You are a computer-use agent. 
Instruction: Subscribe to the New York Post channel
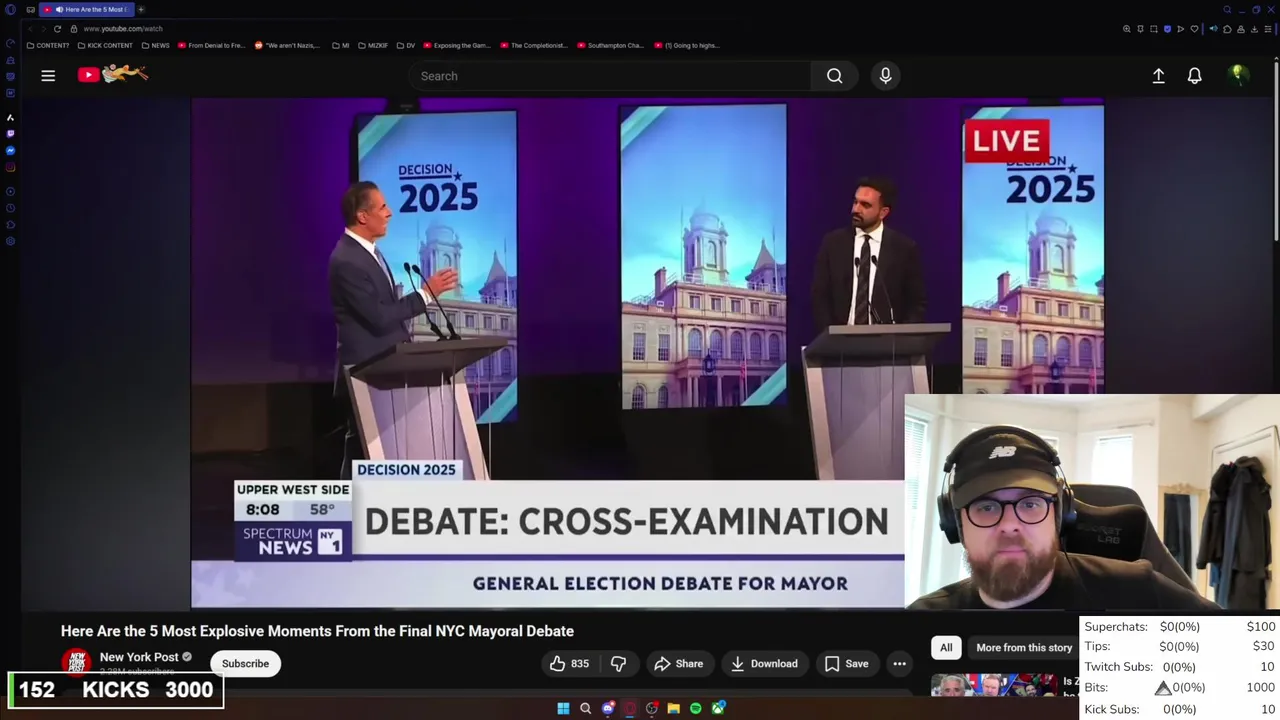tap(245, 663)
